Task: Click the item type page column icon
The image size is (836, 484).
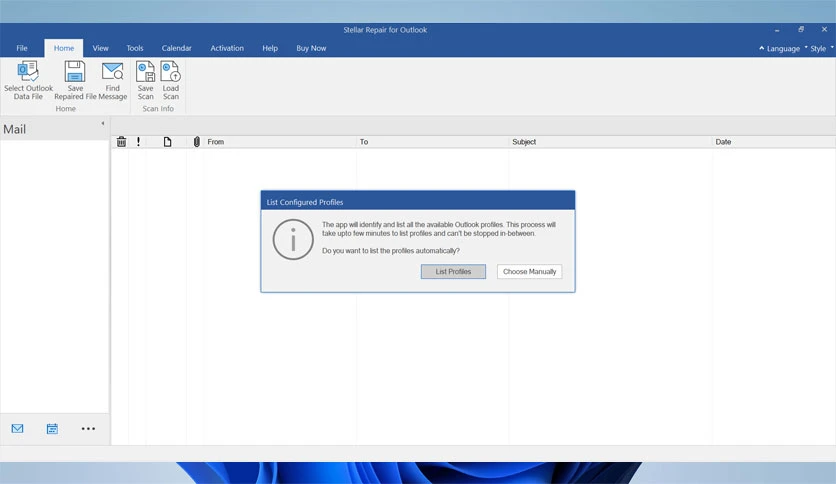Action: [167, 142]
